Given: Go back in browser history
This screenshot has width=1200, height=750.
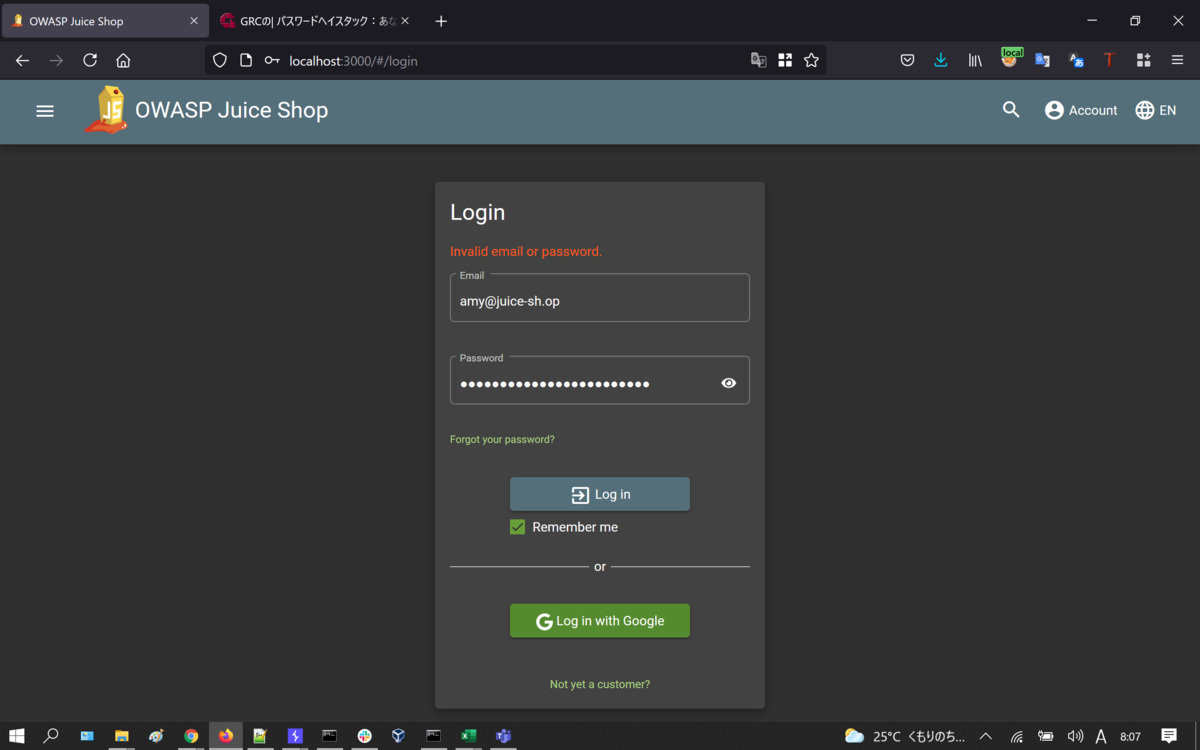Looking at the screenshot, I should [x=22, y=60].
